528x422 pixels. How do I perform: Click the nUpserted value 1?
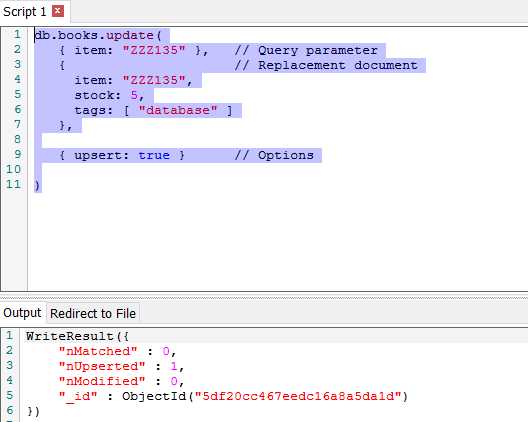[x=174, y=366]
